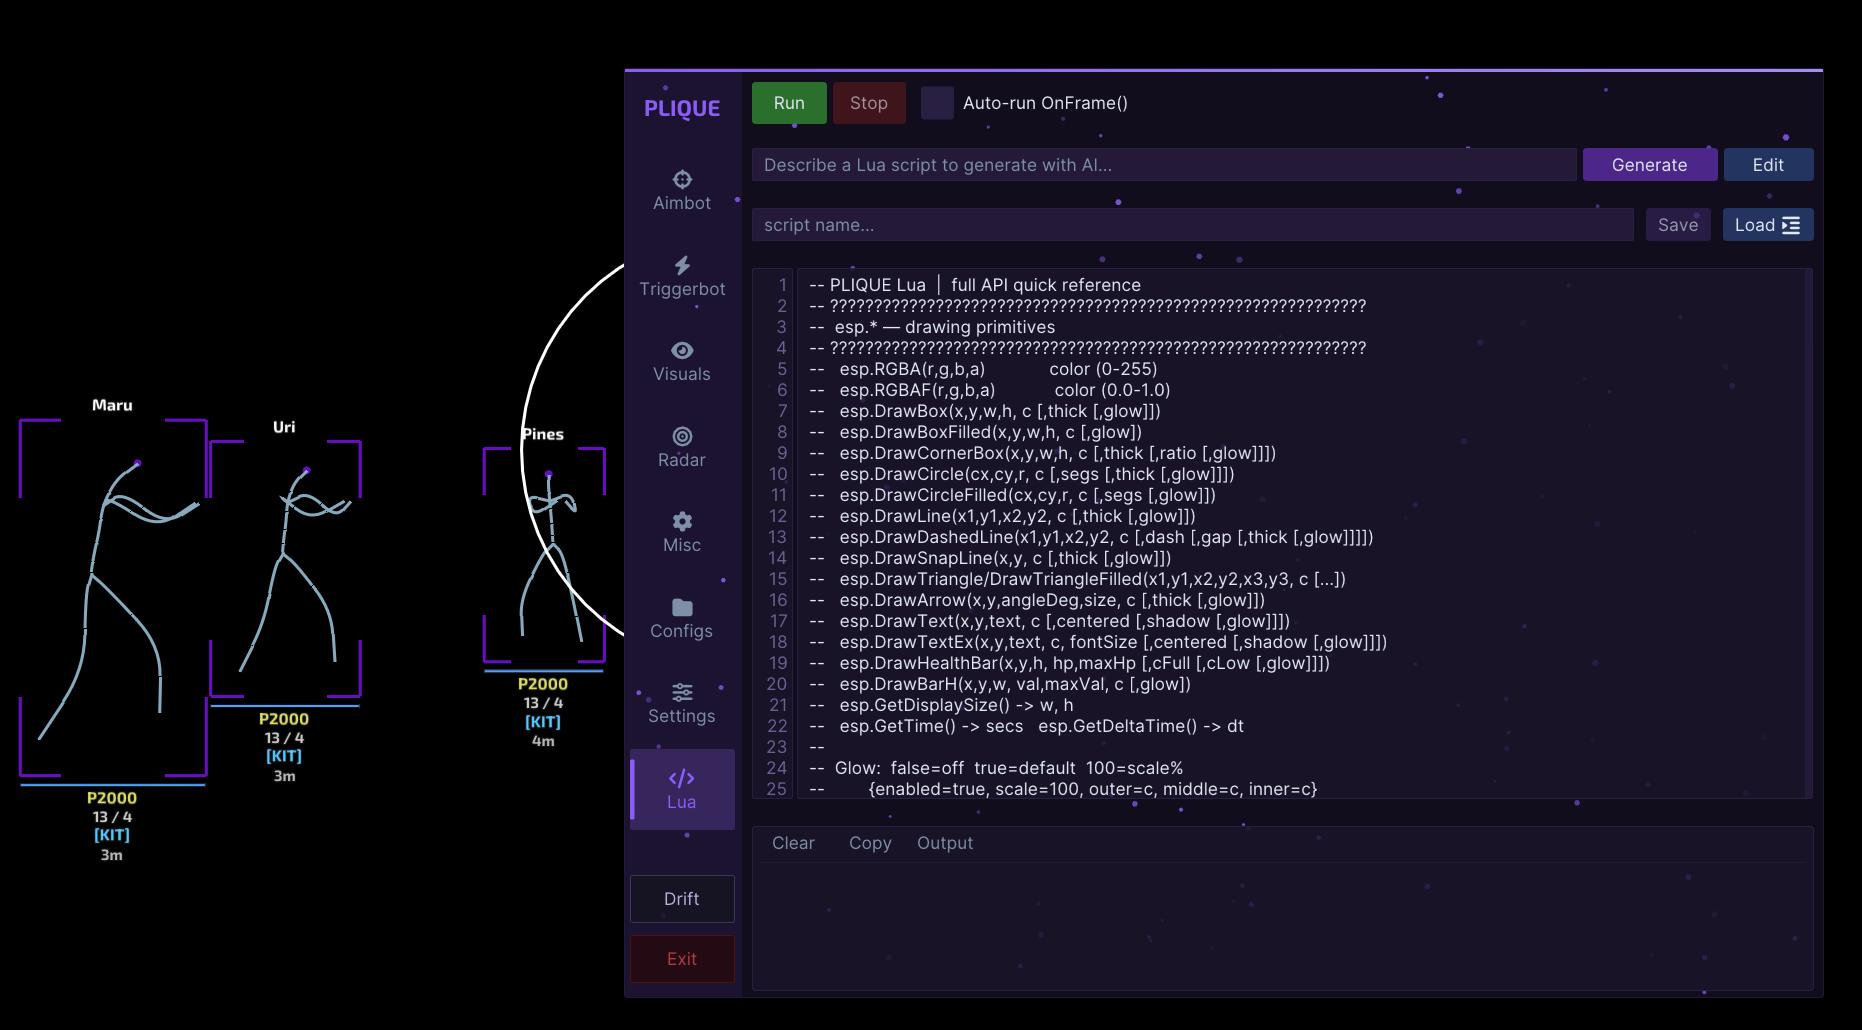Run the Lua script

789,103
